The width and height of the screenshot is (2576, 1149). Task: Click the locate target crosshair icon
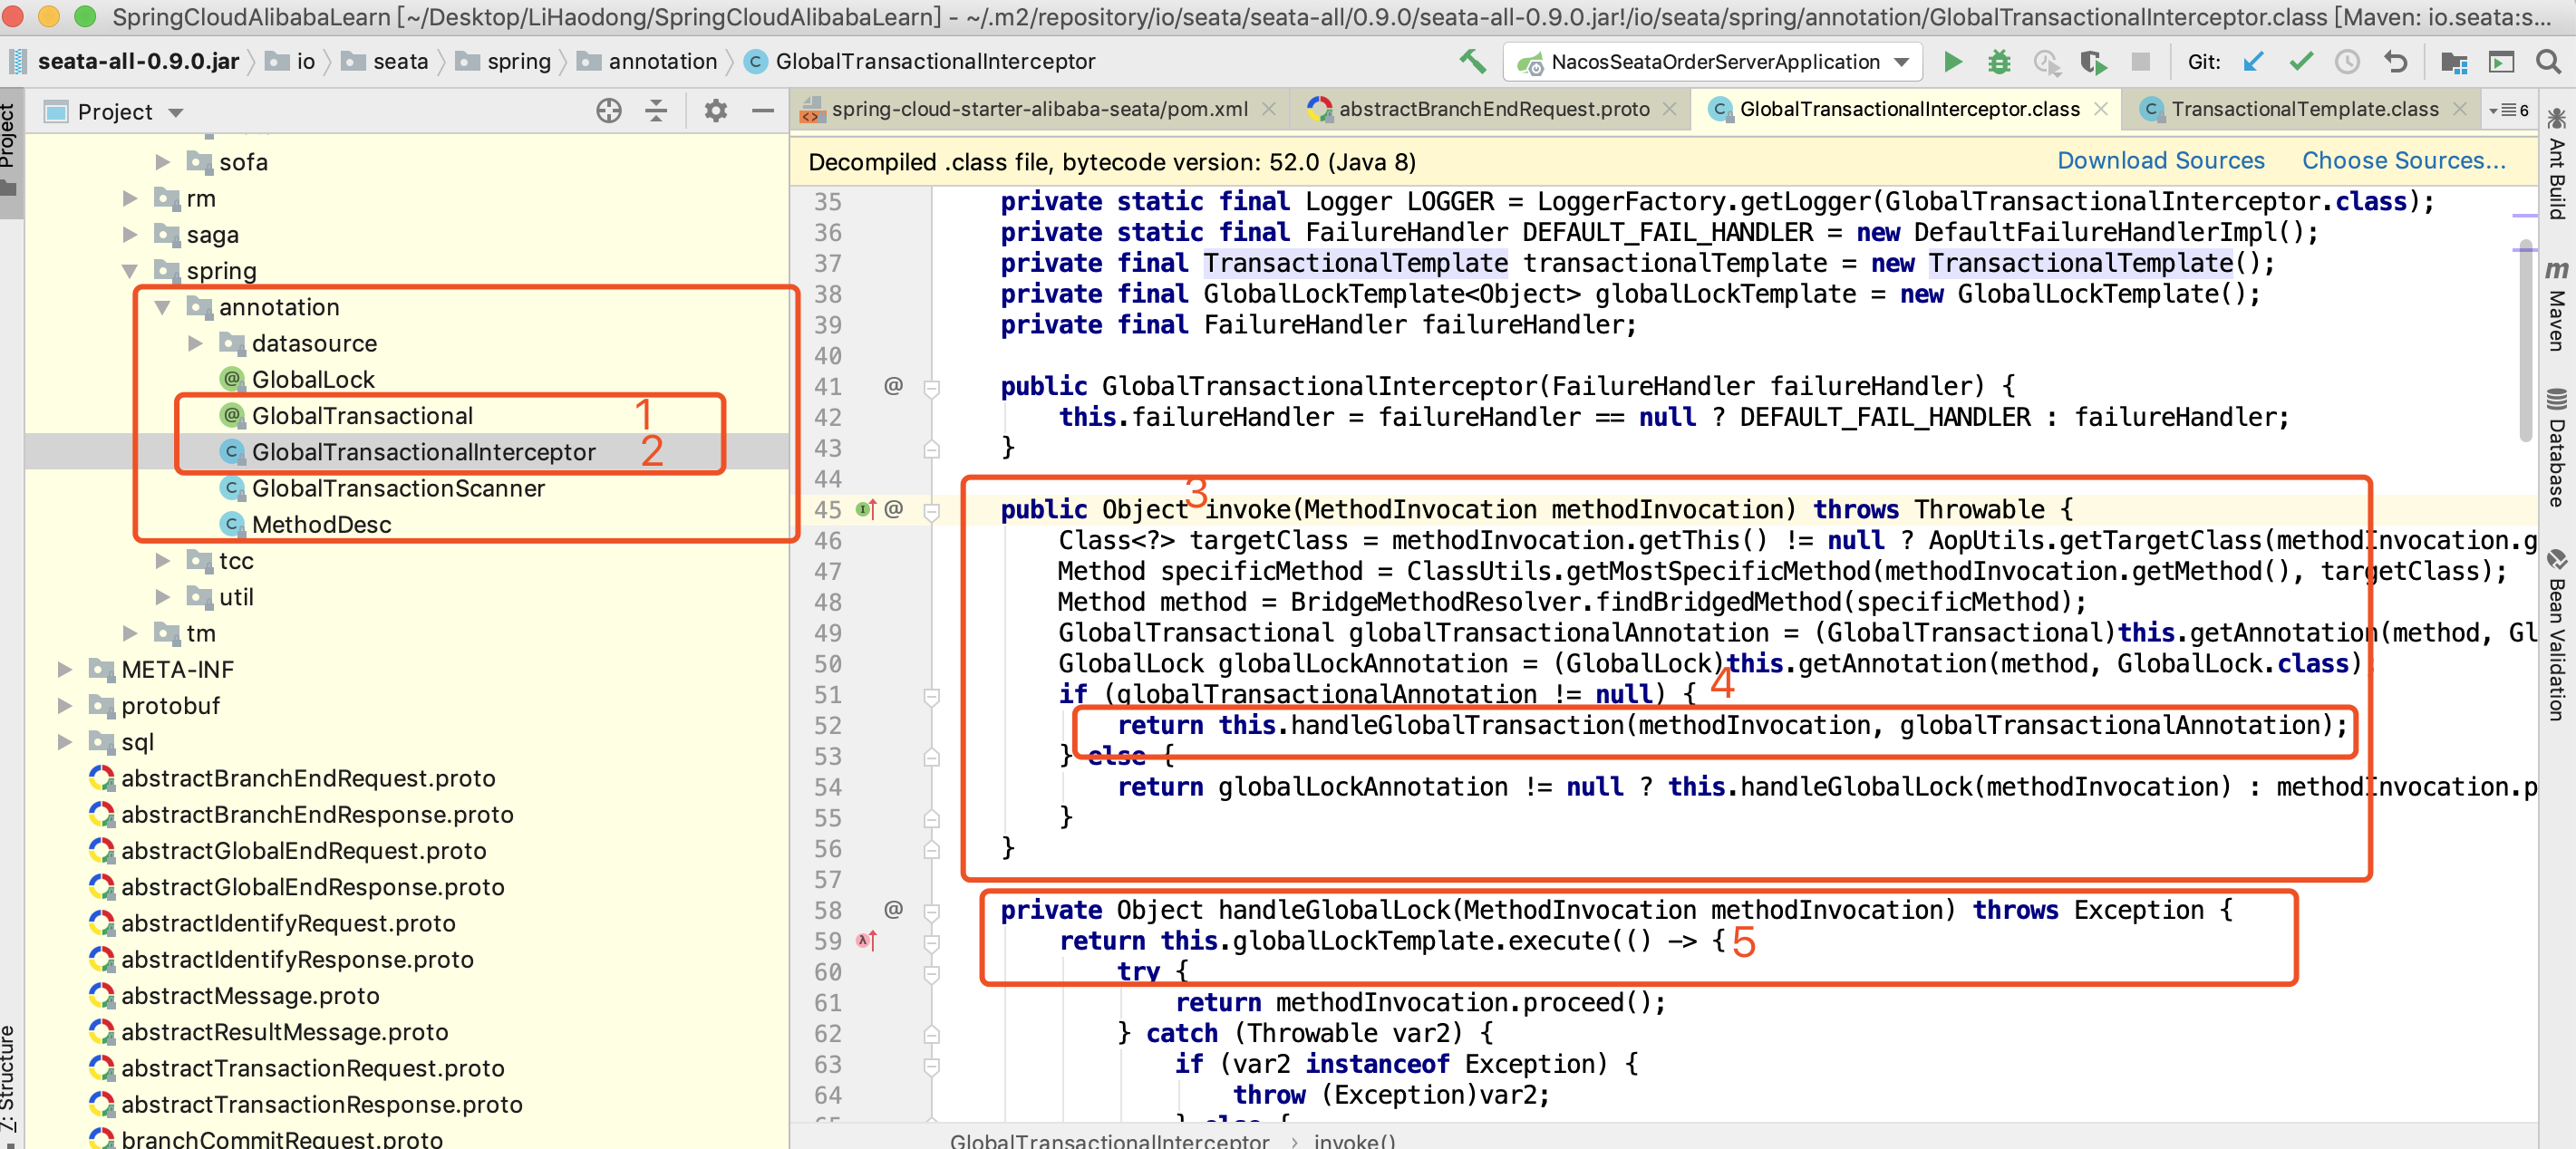tap(608, 111)
